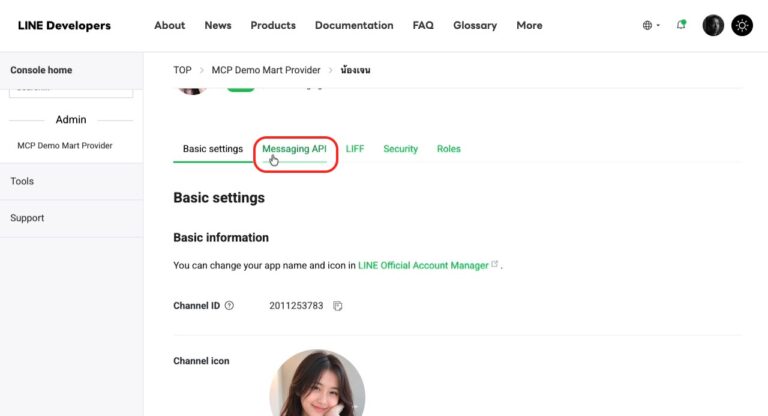Show the Channel ID help tooltip
Viewport: 768px width, 416px height.
229,305
